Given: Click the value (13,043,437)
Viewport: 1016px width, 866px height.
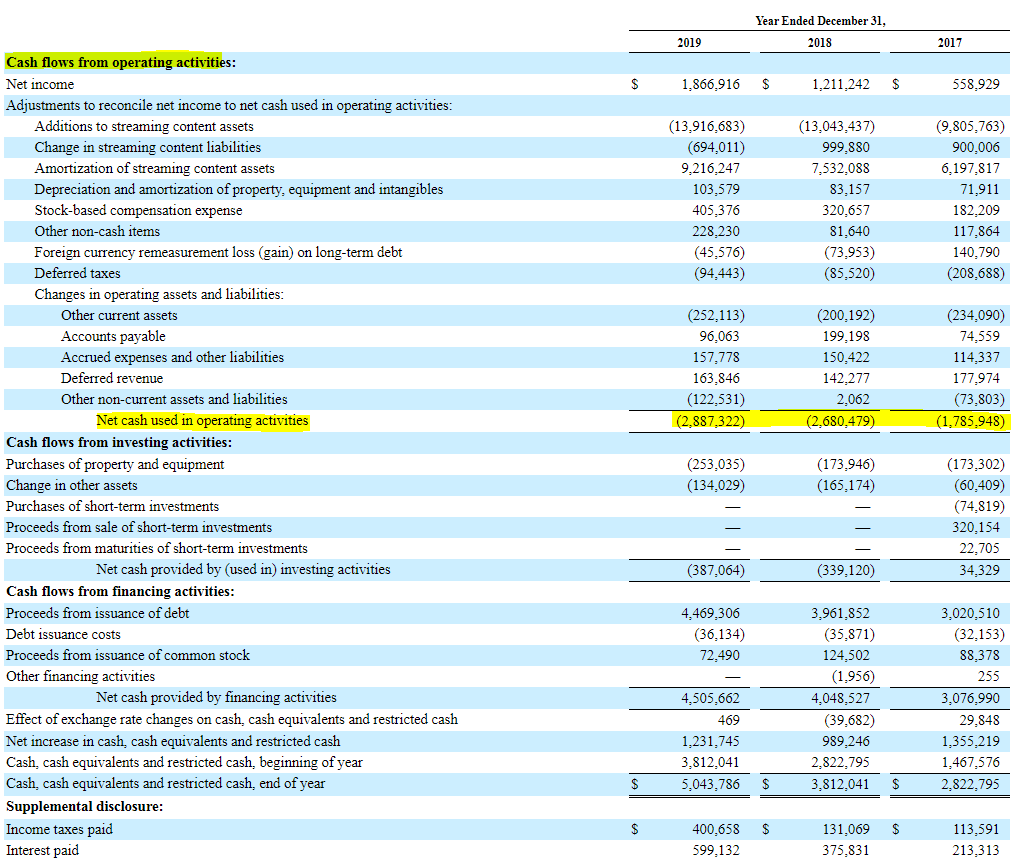Looking at the screenshot, I should coord(837,126).
